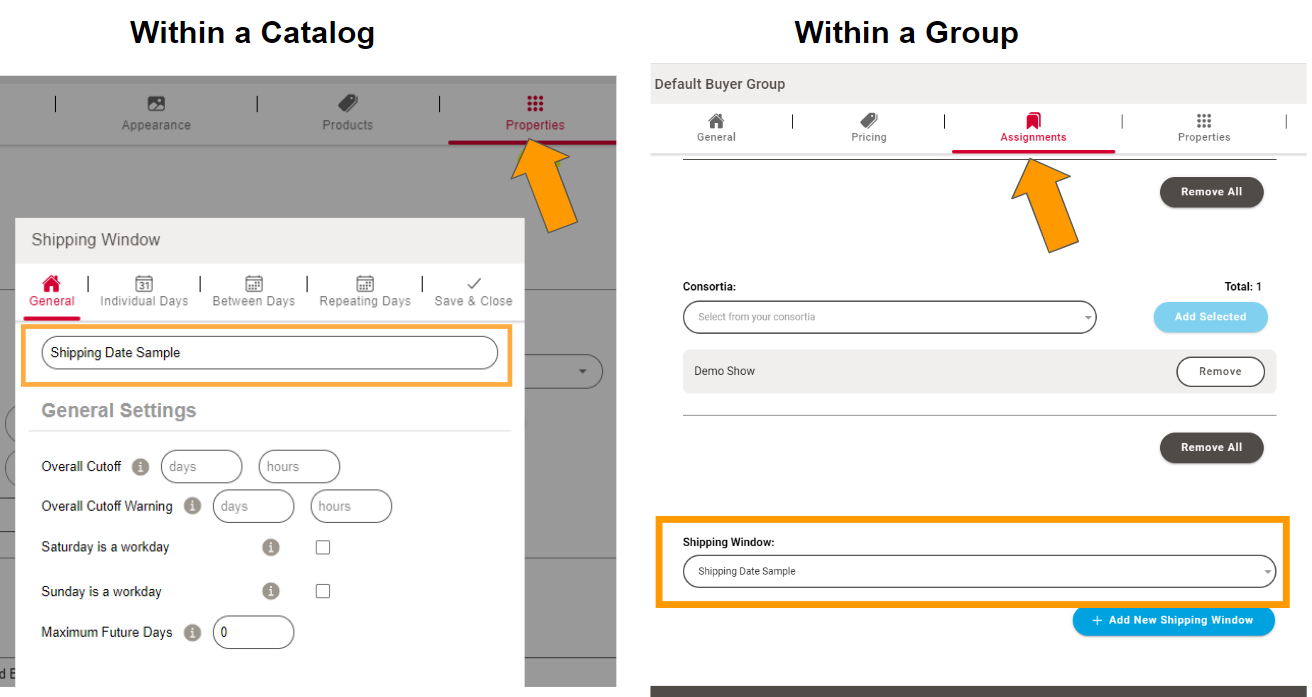Click the info icon beside Overall Cutoff
The height and width of the screenshot is (697, 1312).
(x=139, y=466)
